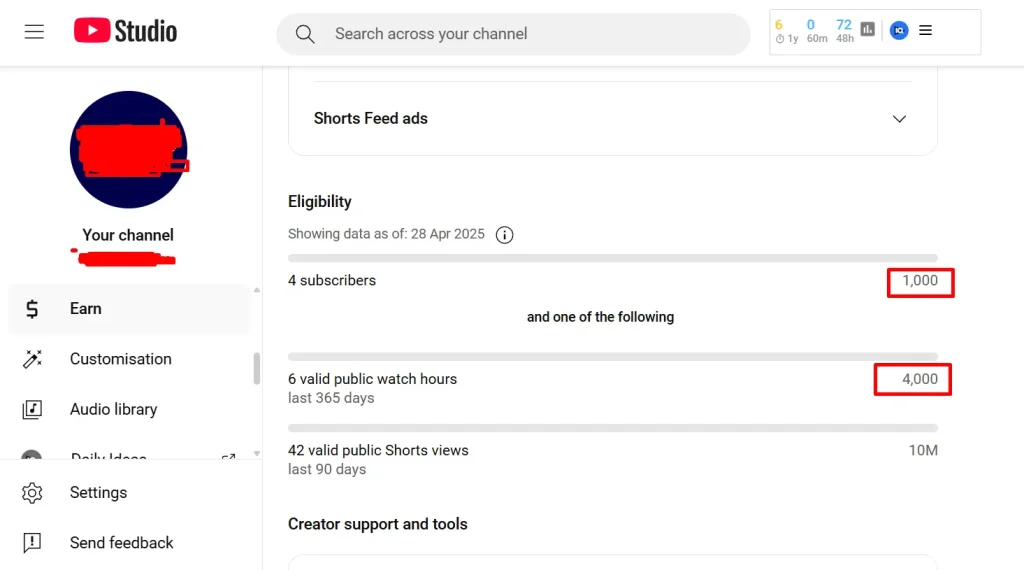Click the channel avatar thumbnail
Screen dimensions: 1024x570
[129, 150]
